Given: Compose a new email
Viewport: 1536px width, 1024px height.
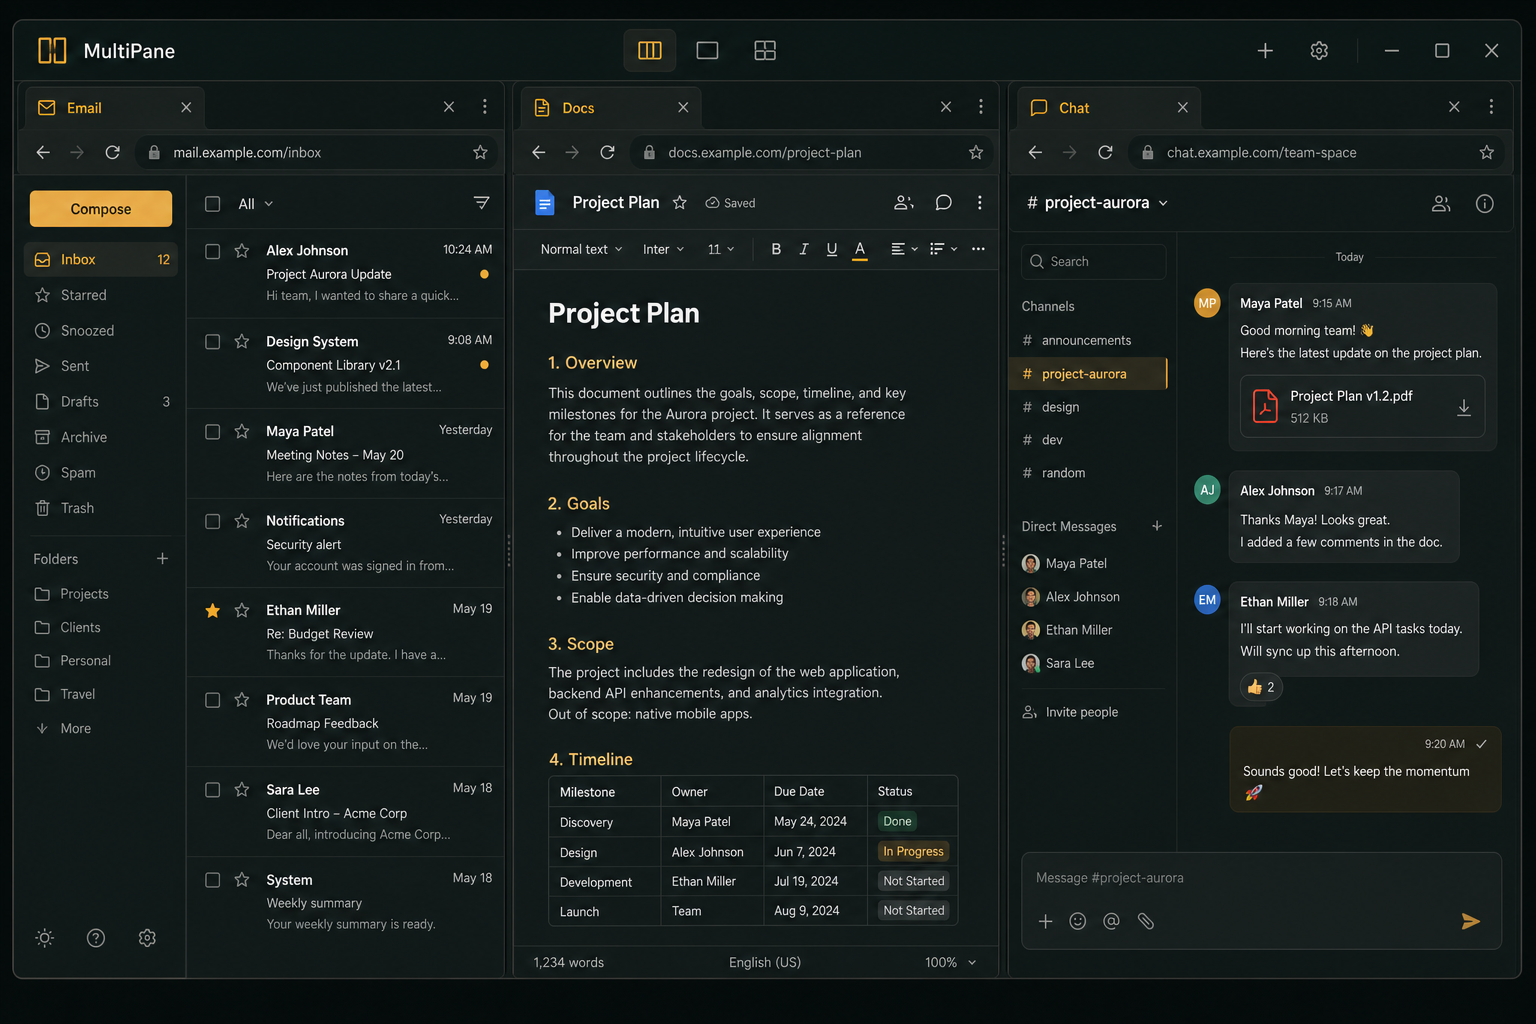Looking at the screenshot, I should click(101, 209).
